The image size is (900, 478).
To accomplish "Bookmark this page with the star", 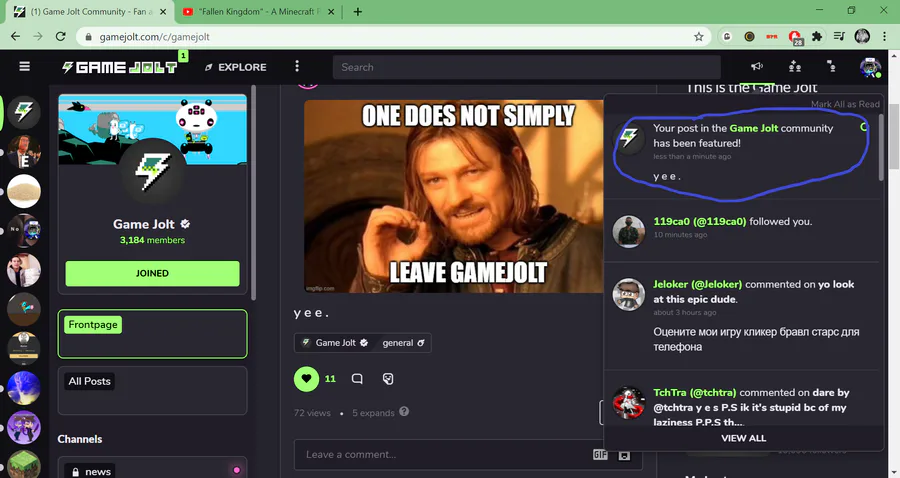I will pyautogui.click(x=699, y=37).
